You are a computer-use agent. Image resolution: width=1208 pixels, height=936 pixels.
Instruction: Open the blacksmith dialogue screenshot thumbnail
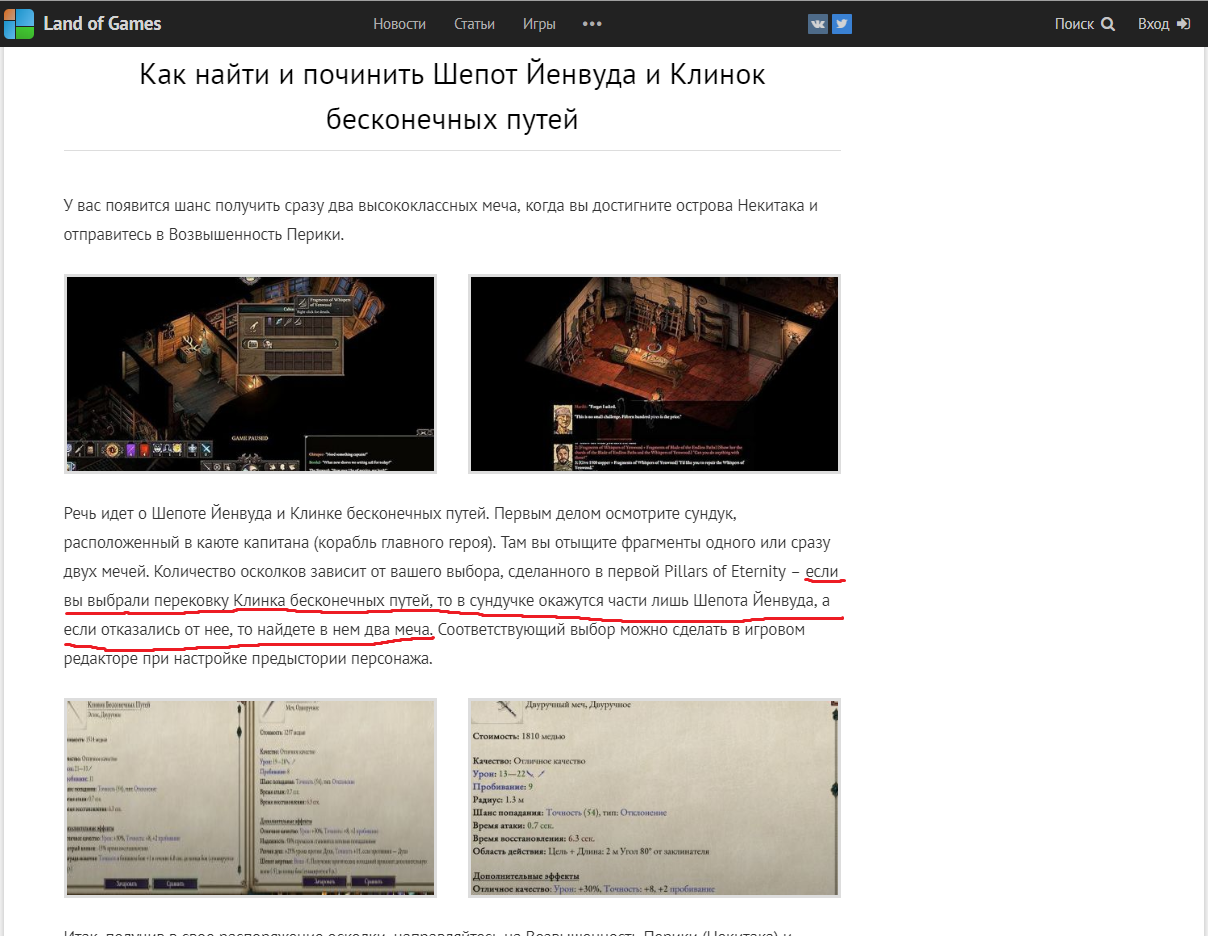pyautogui.click(x=654, y=374)
